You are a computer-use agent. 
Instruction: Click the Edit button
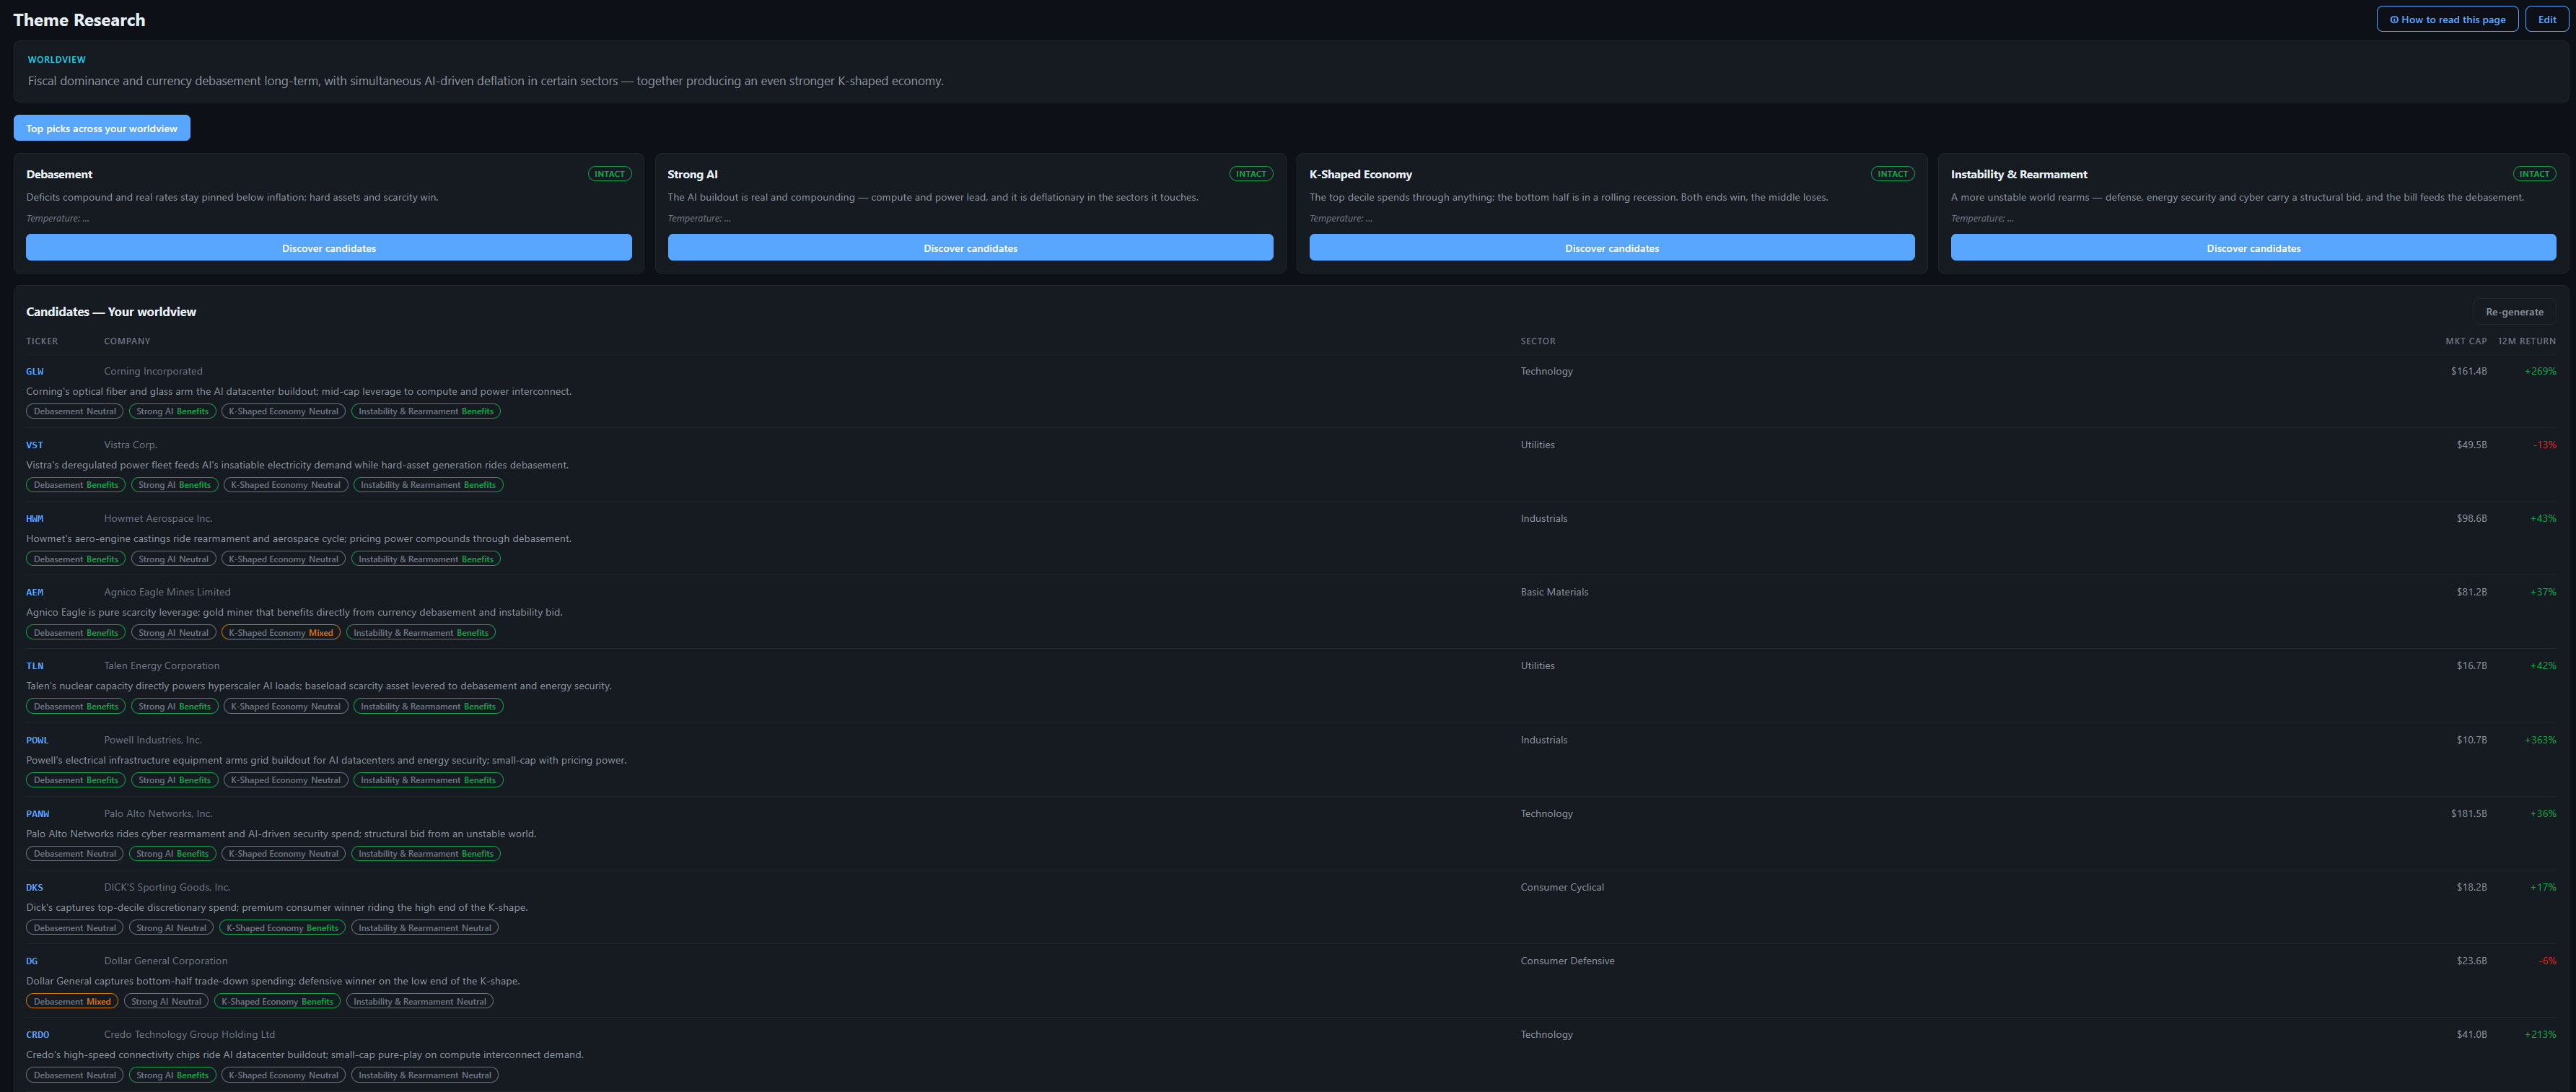[2546, 19]
